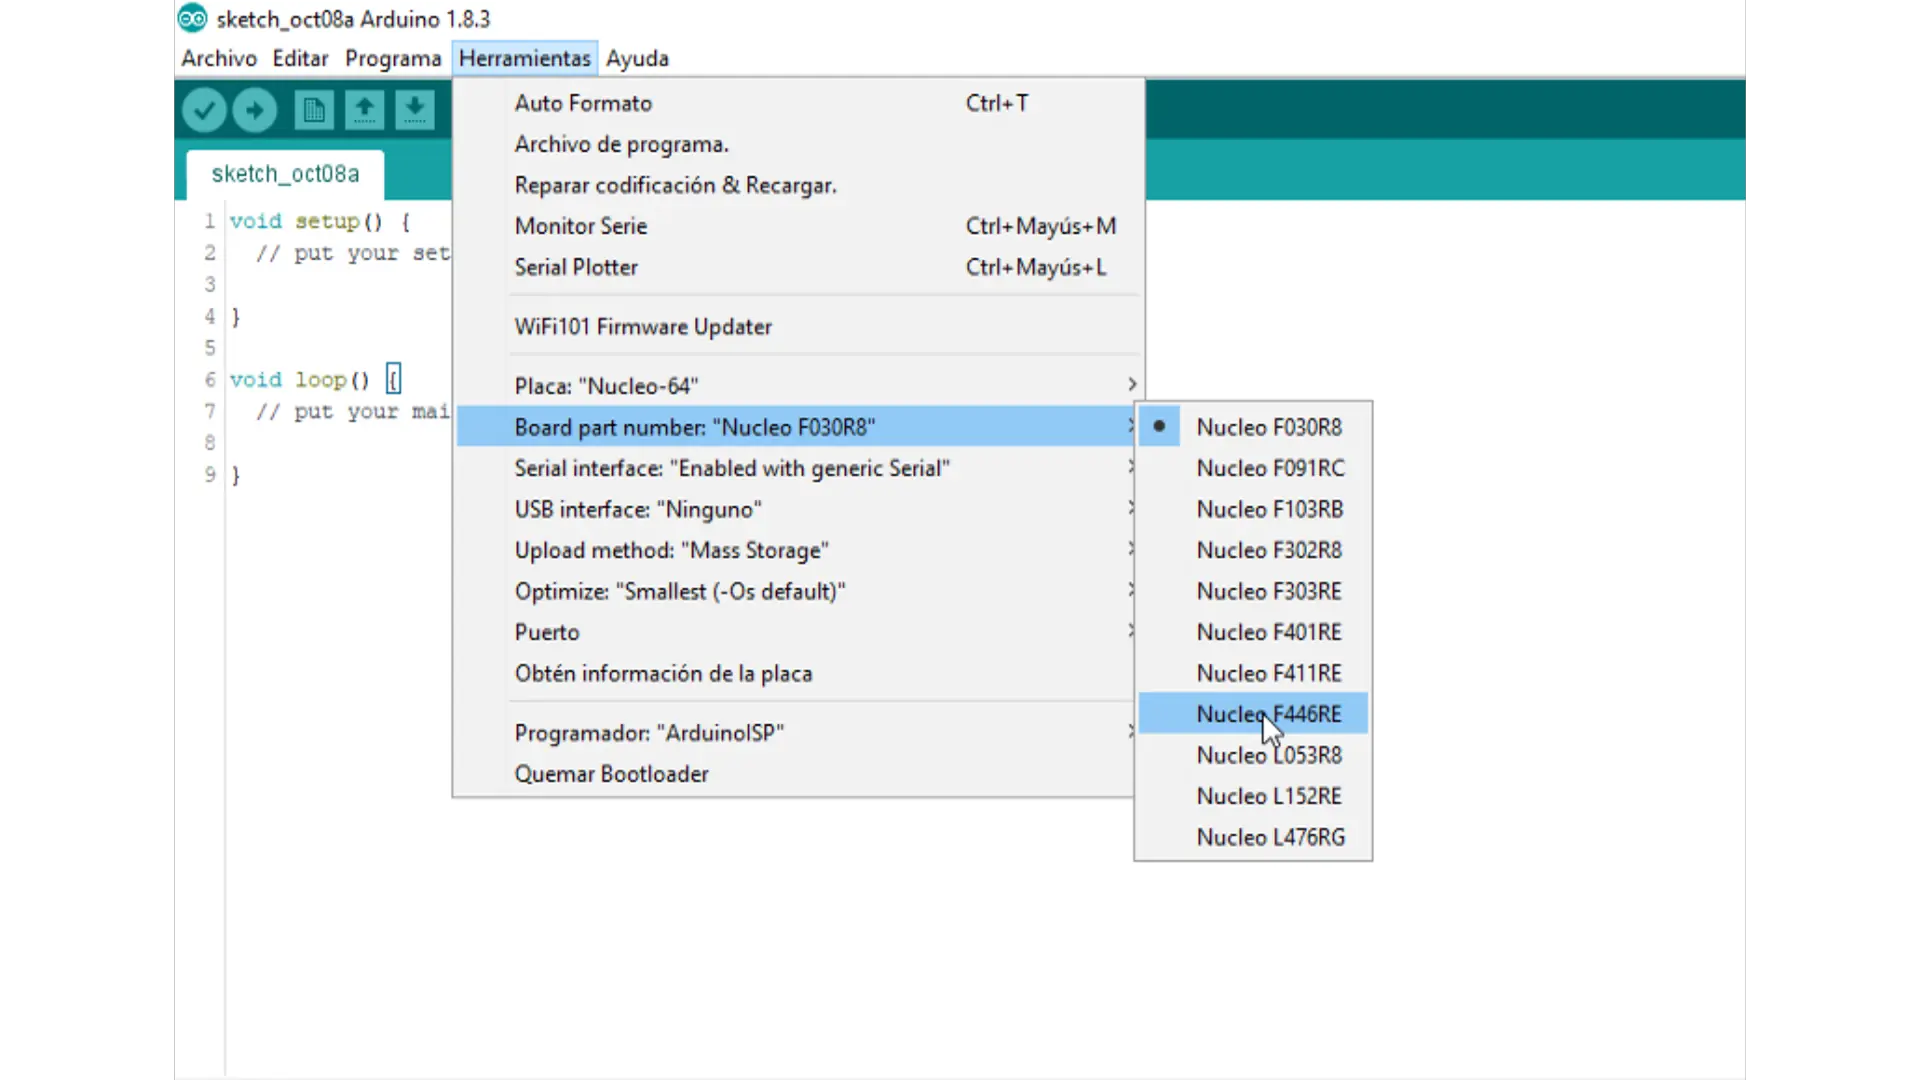Expand Upload method "Mass Storage" submenu
1920x1080 pixels.
pyautogui.click(x=796, y=550)
